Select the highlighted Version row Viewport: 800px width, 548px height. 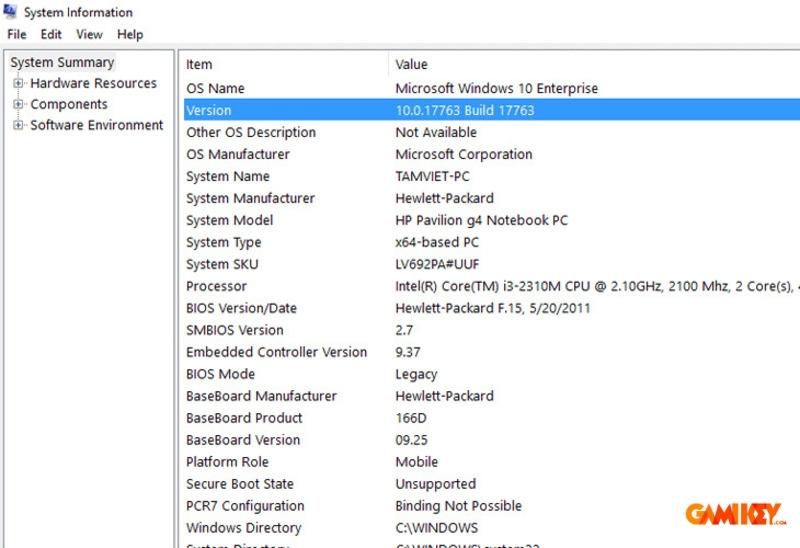(x=492, y=110)
